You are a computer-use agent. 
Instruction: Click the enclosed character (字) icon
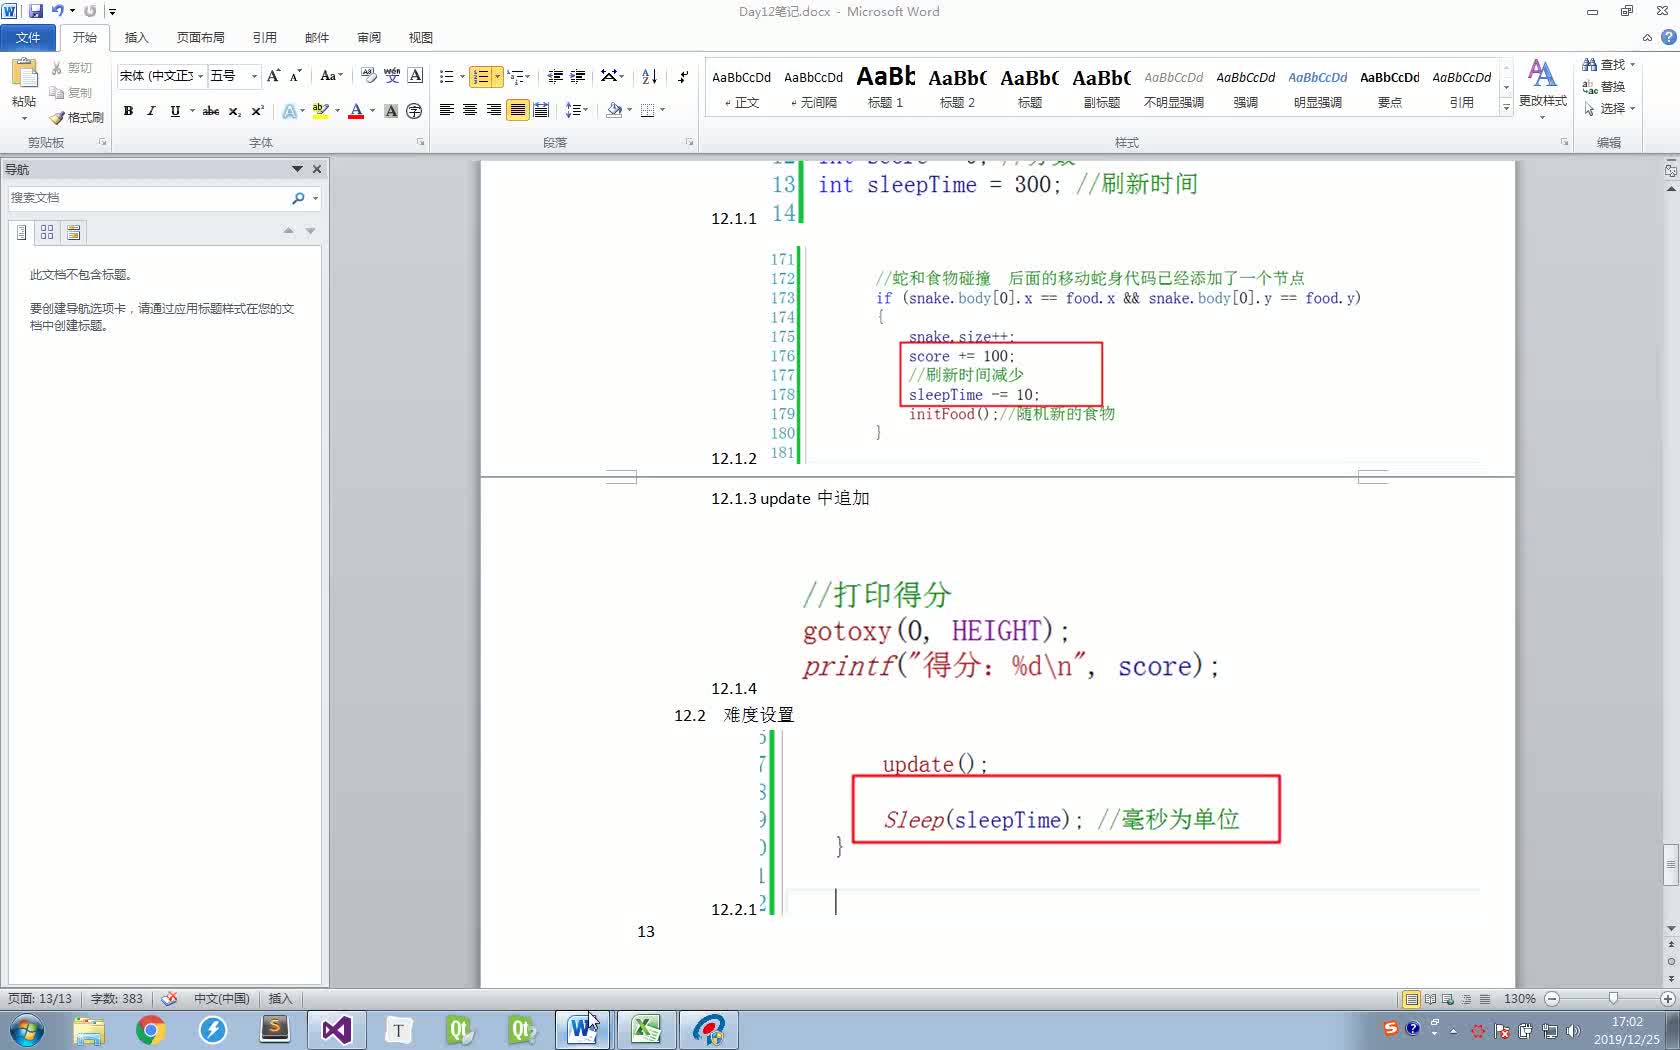[414, 111]
